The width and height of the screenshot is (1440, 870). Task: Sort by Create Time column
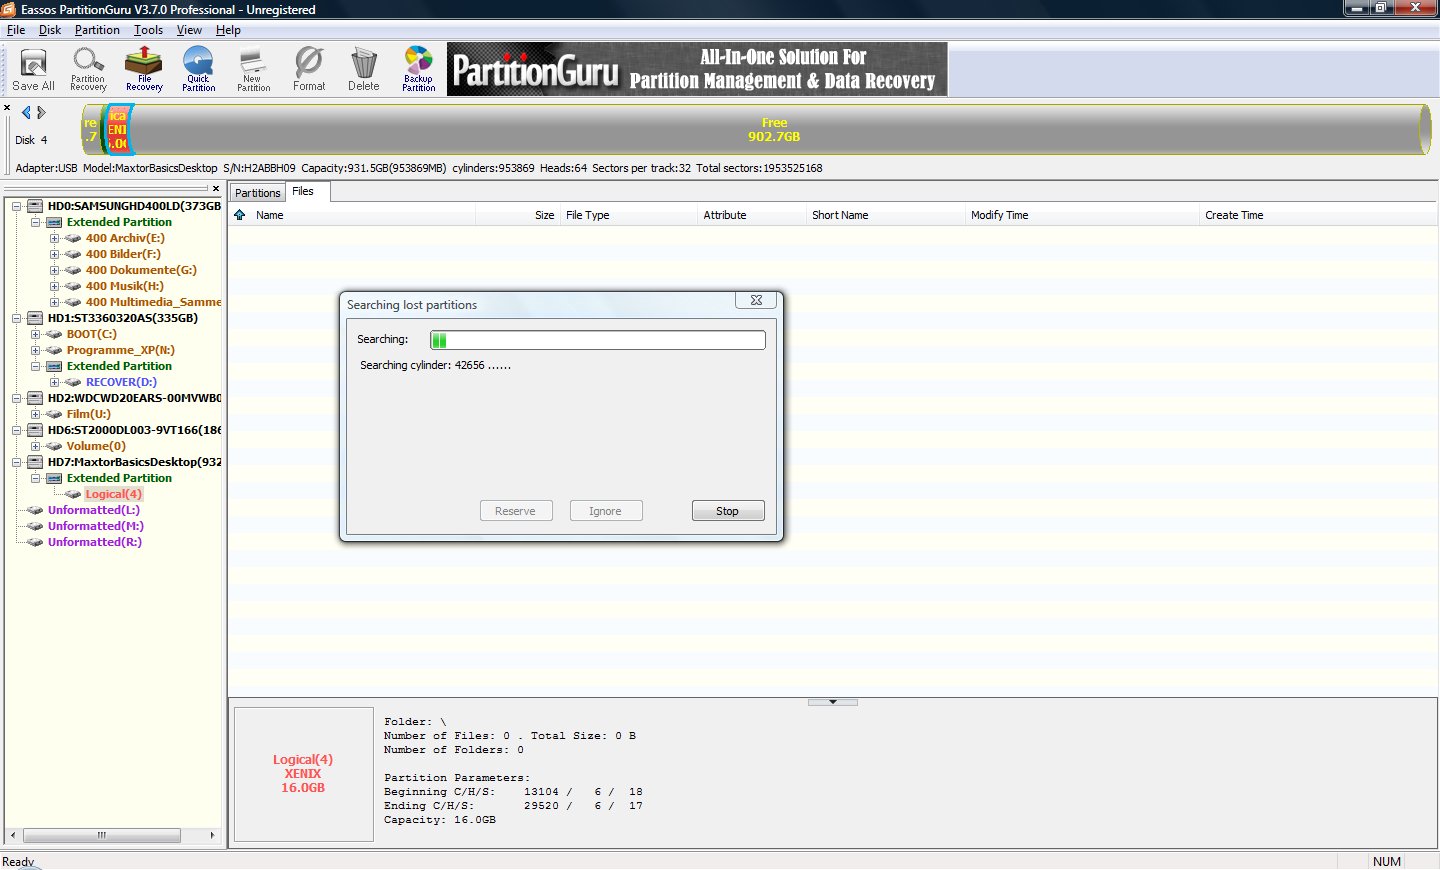click(1318, 215)
